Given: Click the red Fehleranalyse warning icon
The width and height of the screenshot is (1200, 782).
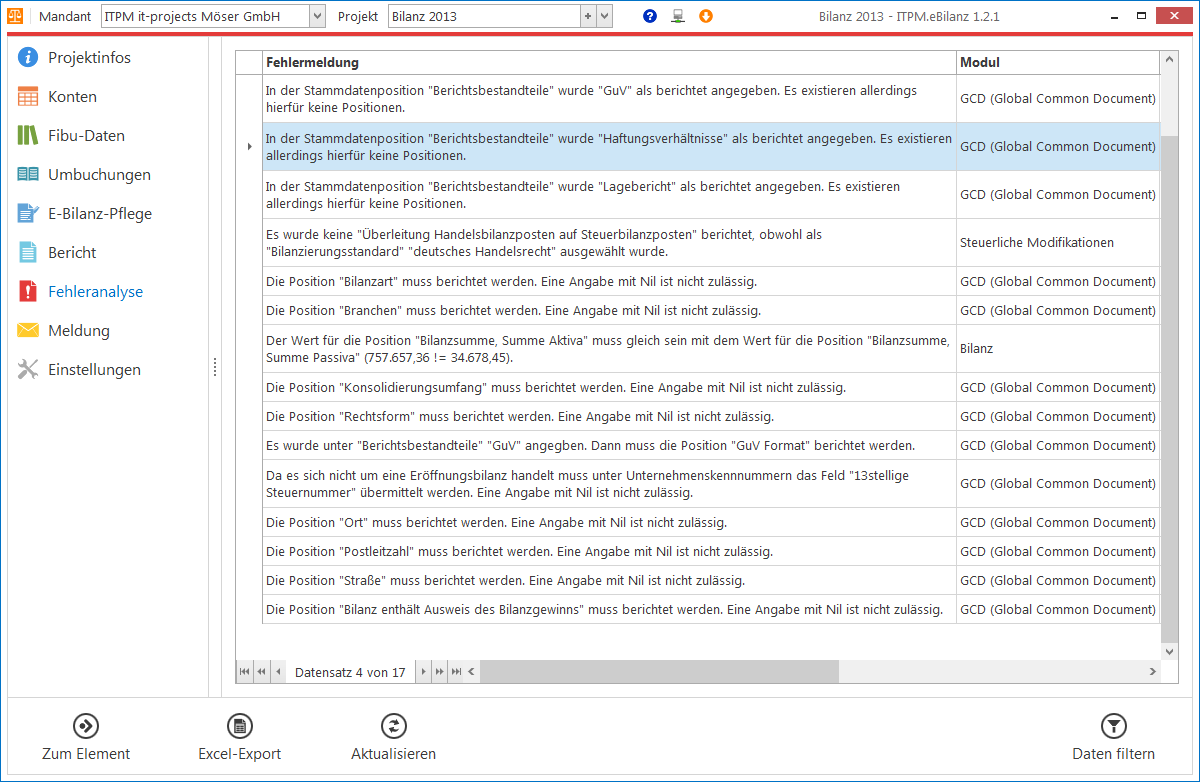Looking at the screenshot, I should [x=28, y=291].
